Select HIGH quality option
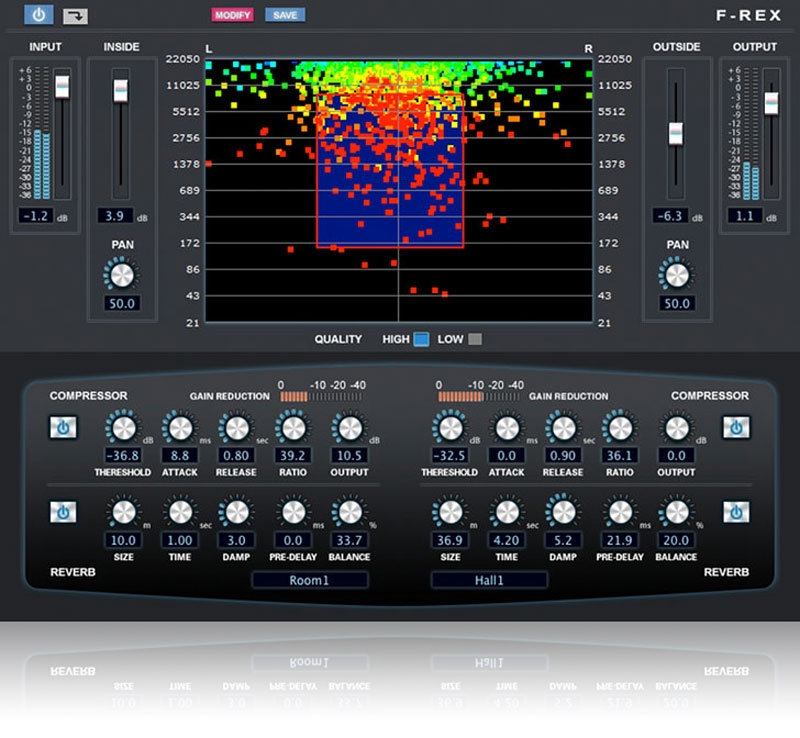Screen dimensions: 800x738 (421, 339)
